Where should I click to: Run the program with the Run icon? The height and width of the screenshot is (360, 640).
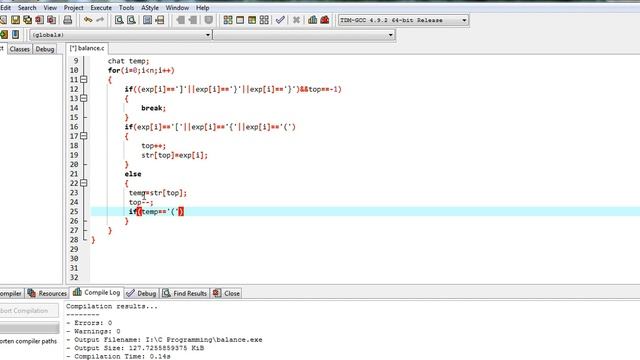pos(240,20)
